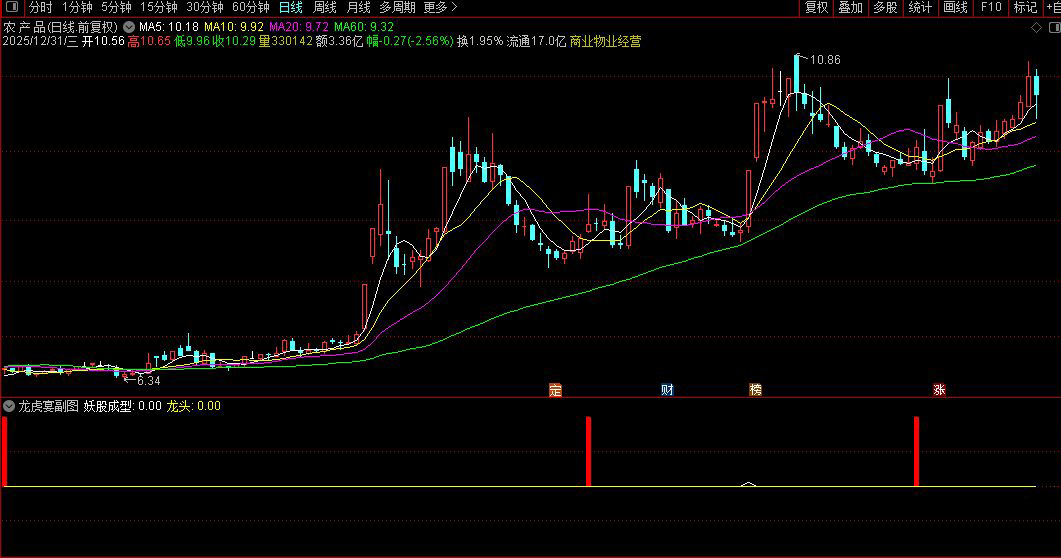Click the MA10: 9.92 value

(234, 27)
